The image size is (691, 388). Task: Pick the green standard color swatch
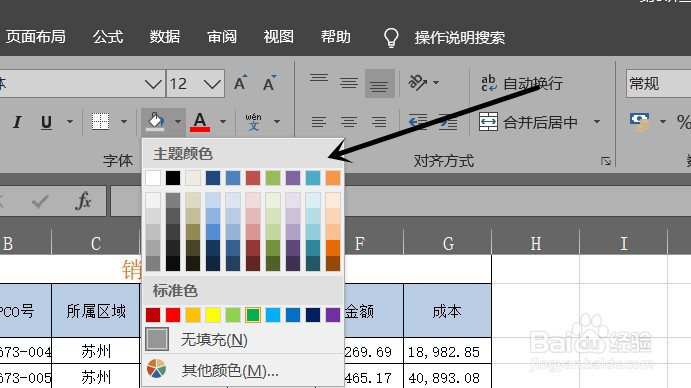(253, 315)
